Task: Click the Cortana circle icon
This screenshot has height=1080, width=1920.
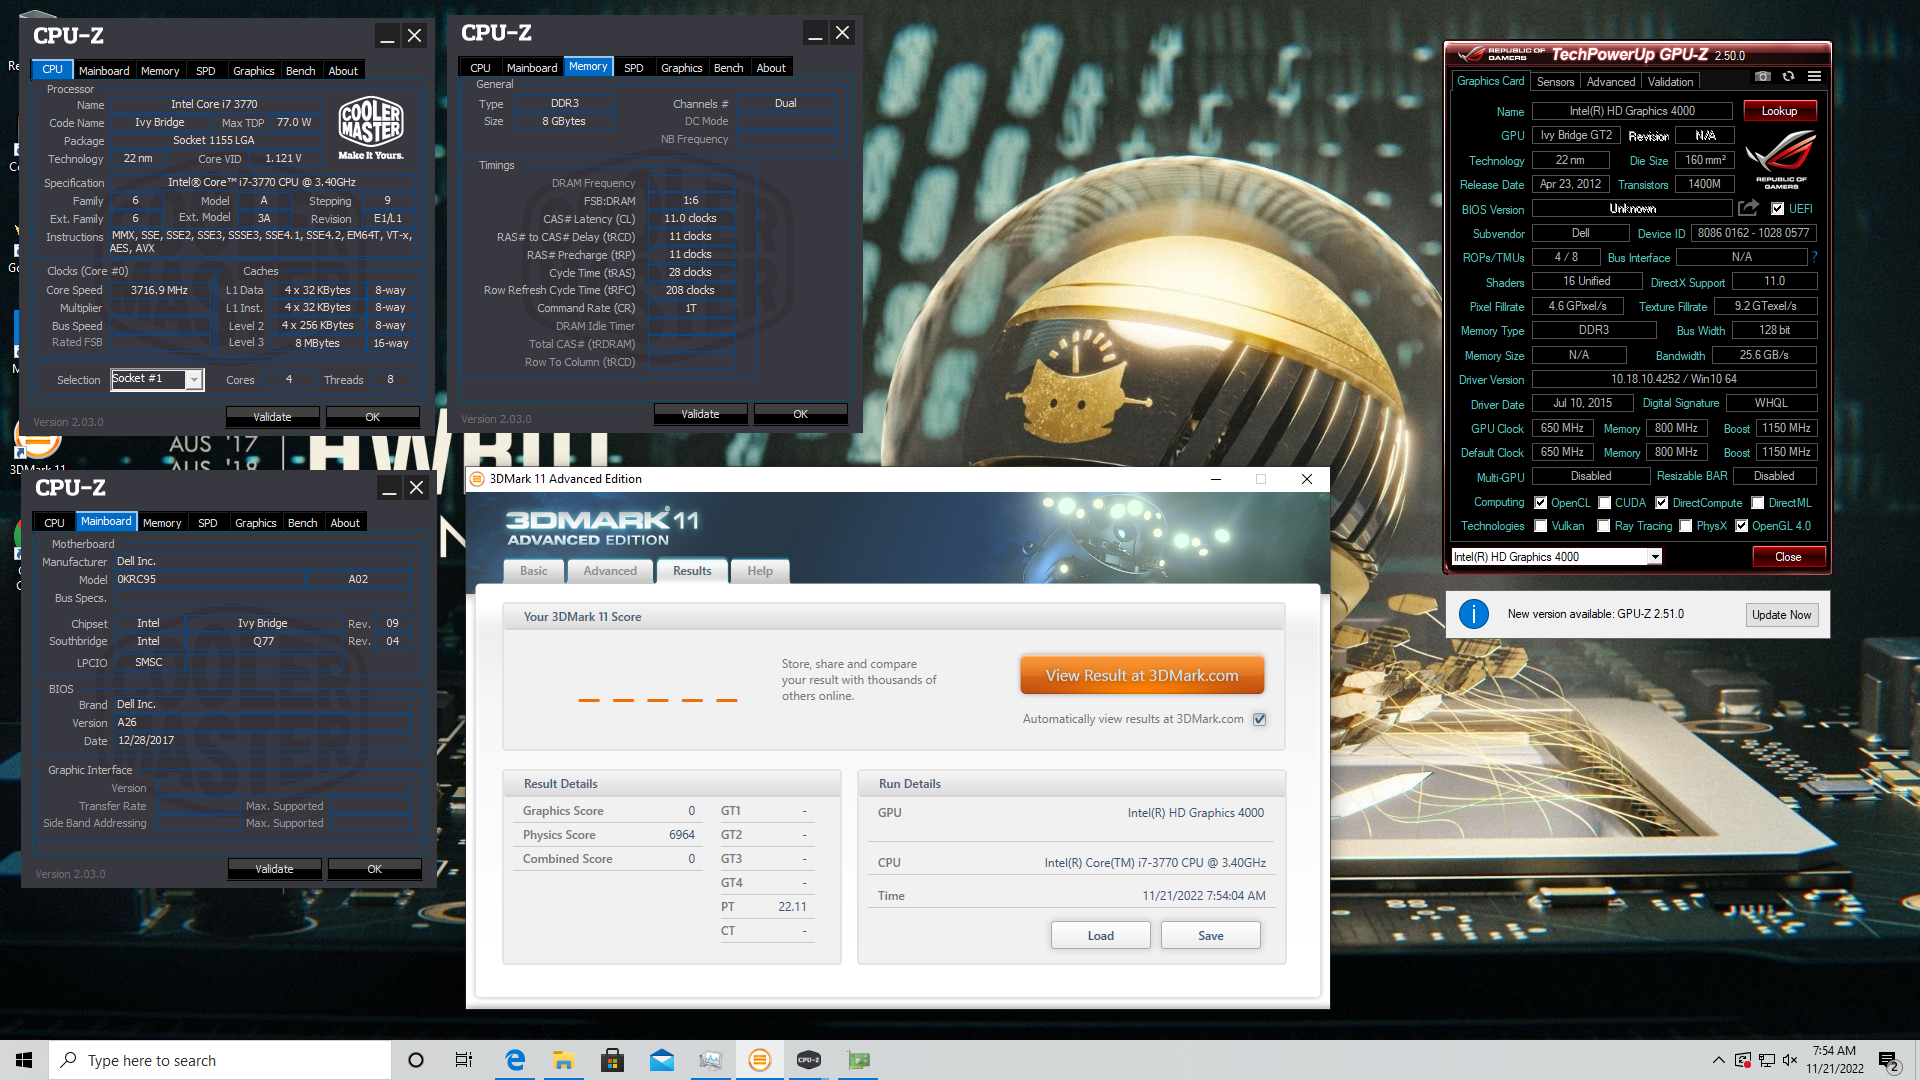Action: [416, 1060]
